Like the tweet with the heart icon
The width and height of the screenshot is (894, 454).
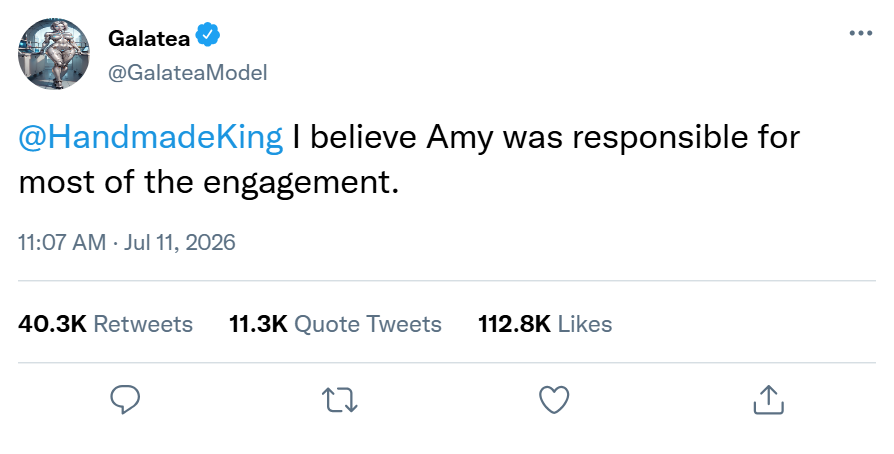coord(554,400)
